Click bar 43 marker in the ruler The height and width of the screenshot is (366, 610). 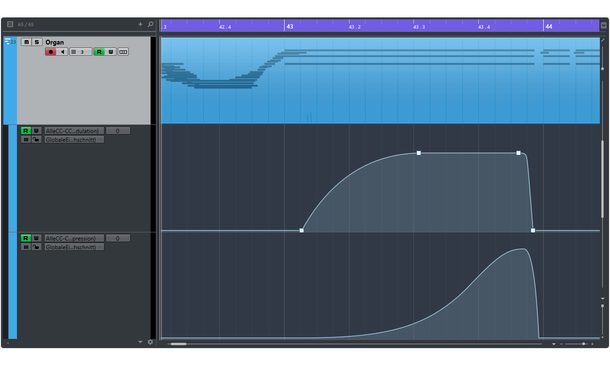point(289,26)
